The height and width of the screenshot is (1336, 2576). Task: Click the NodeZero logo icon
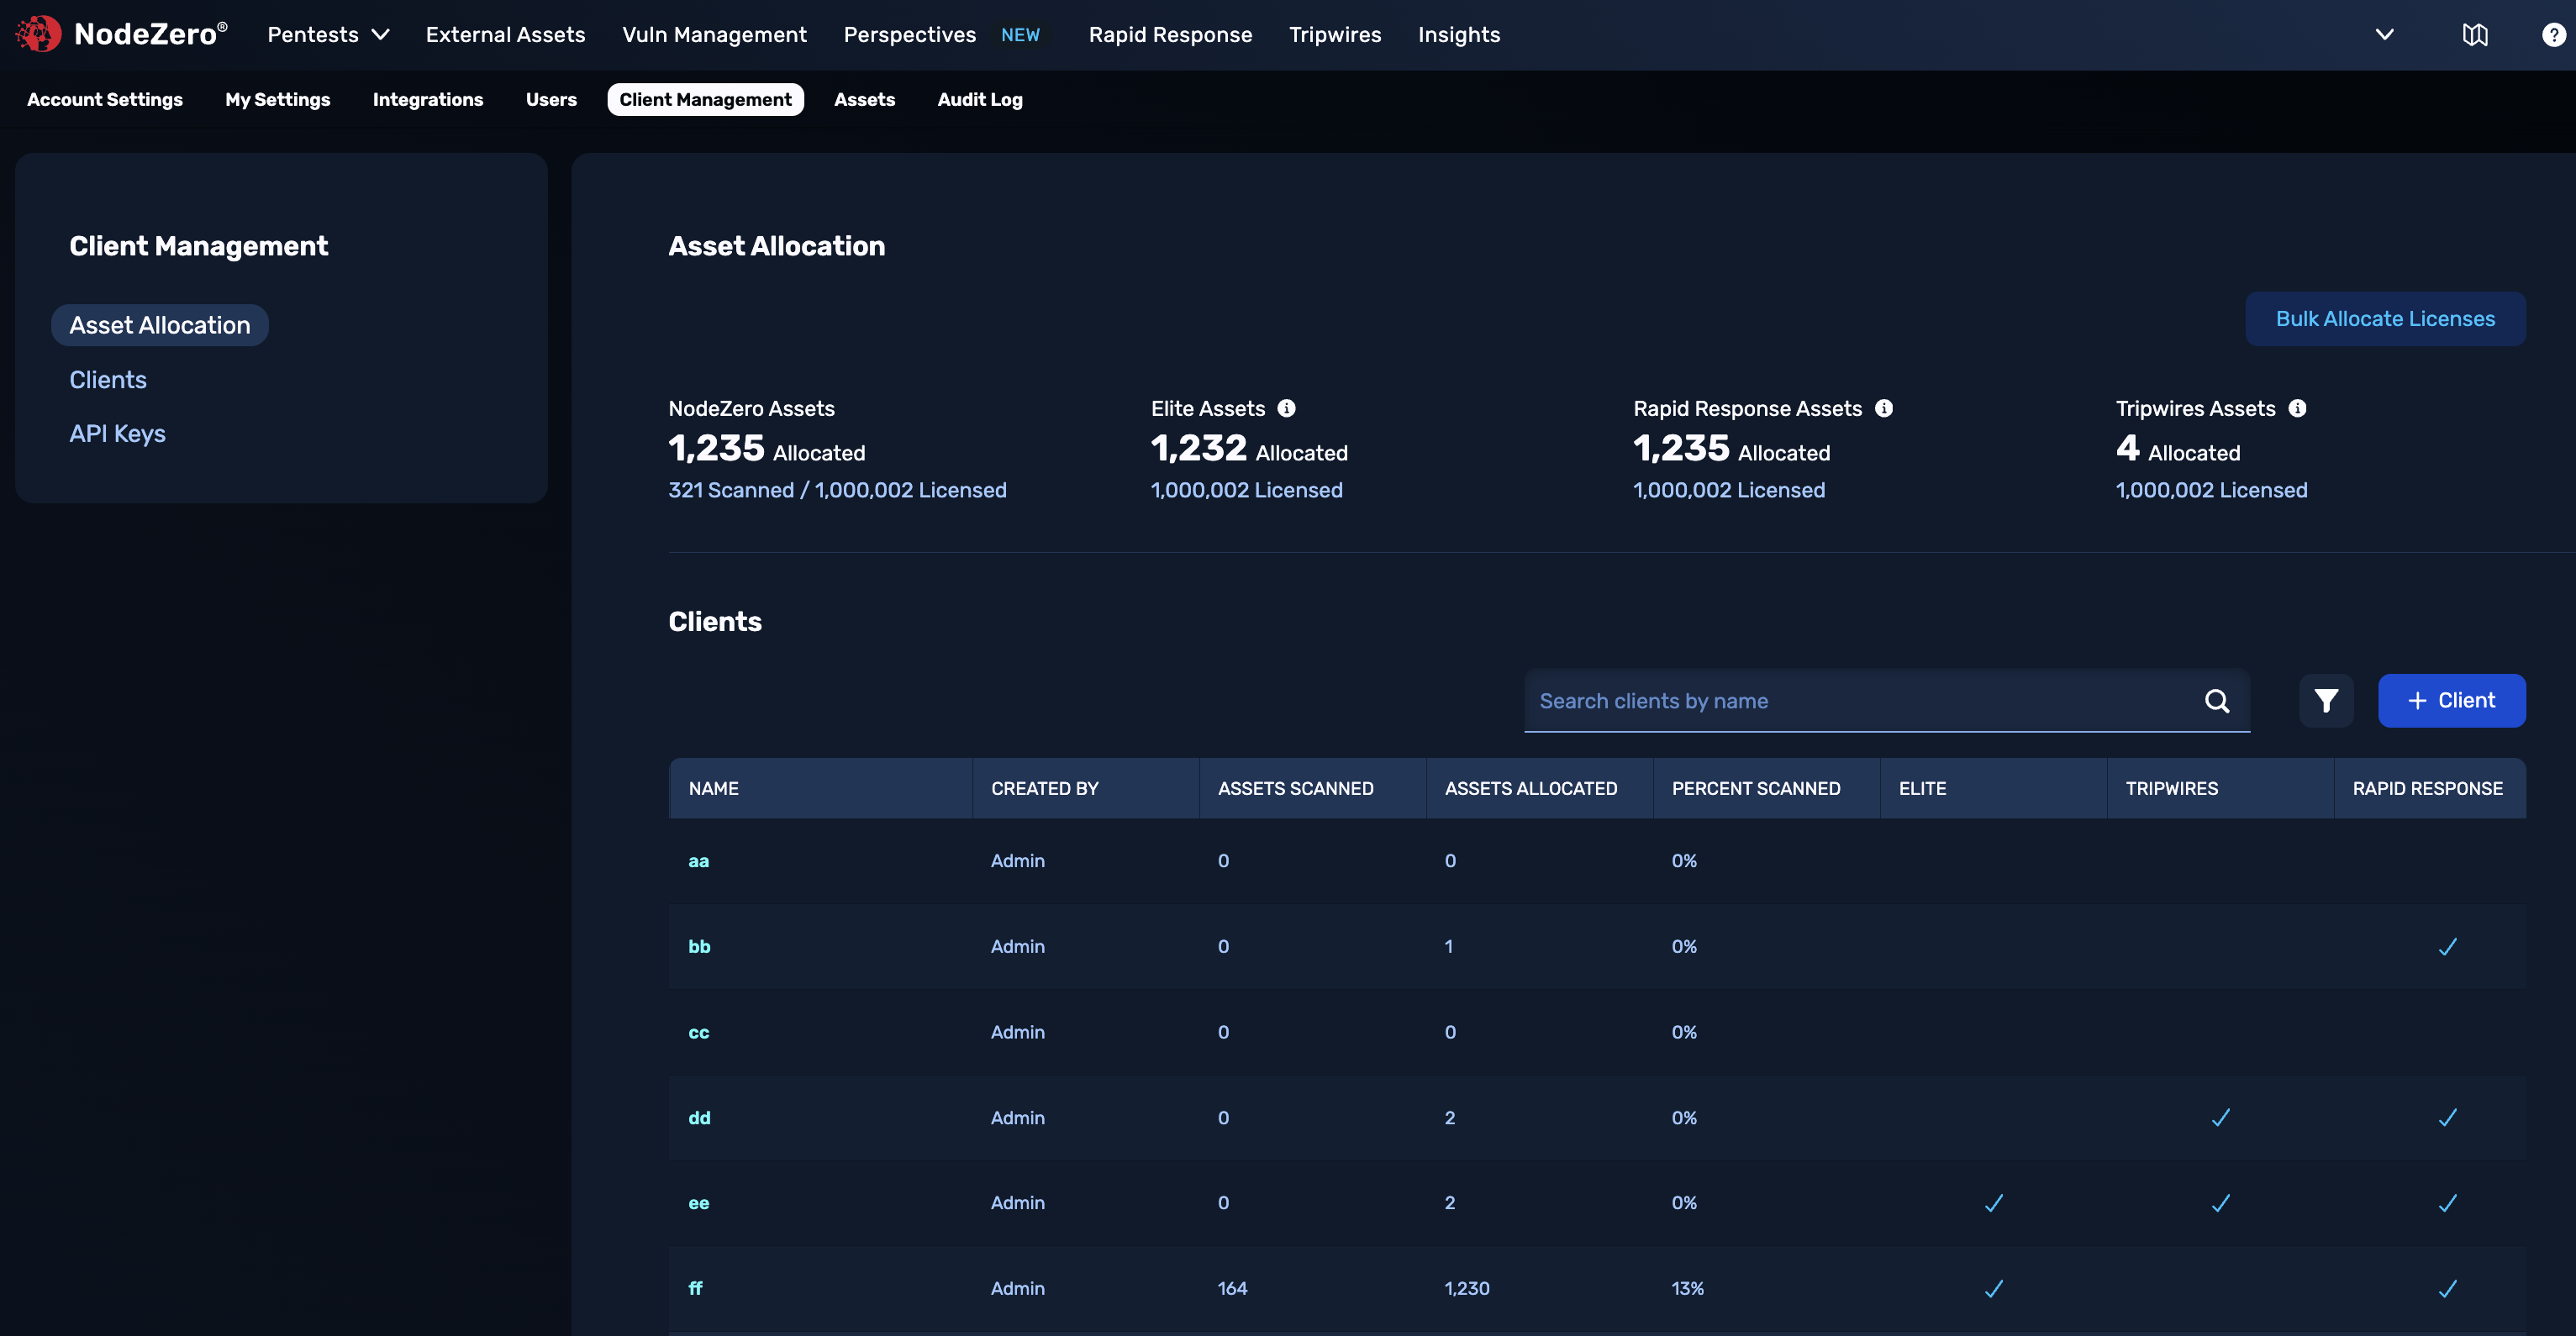37,33
